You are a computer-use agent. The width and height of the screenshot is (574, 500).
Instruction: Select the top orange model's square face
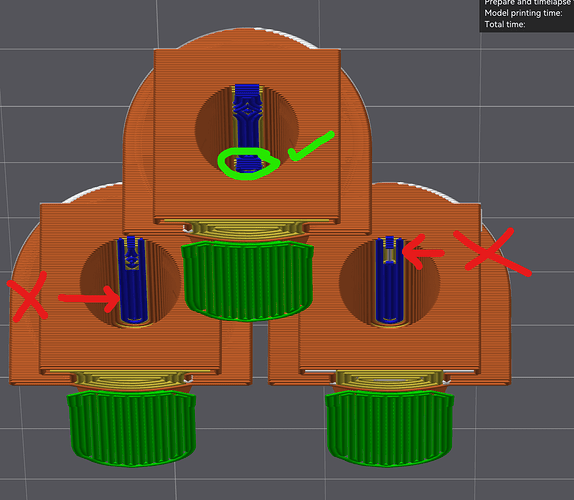247,134
